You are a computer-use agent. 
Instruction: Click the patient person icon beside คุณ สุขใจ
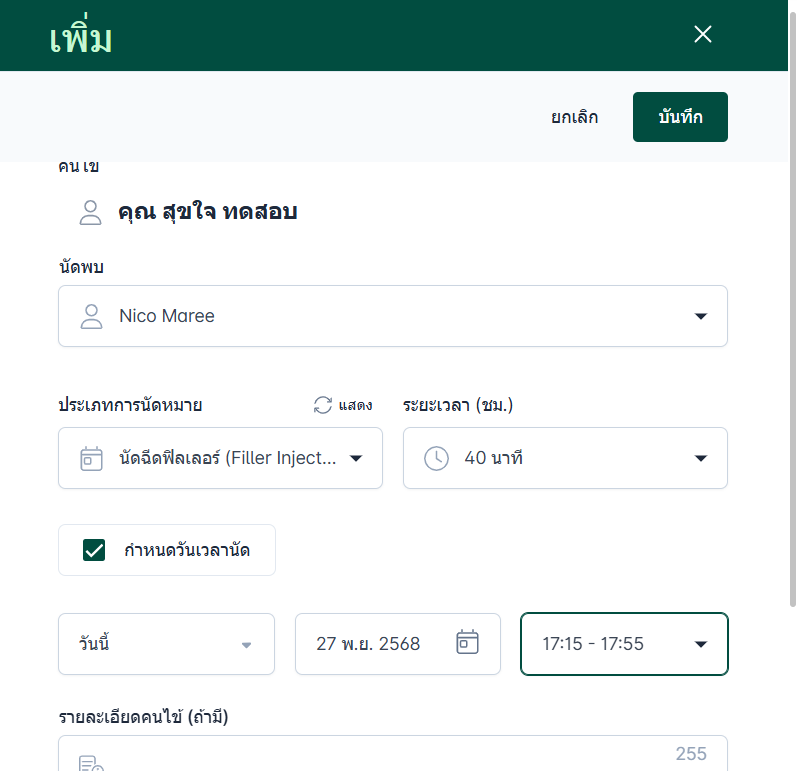[91, 212]
